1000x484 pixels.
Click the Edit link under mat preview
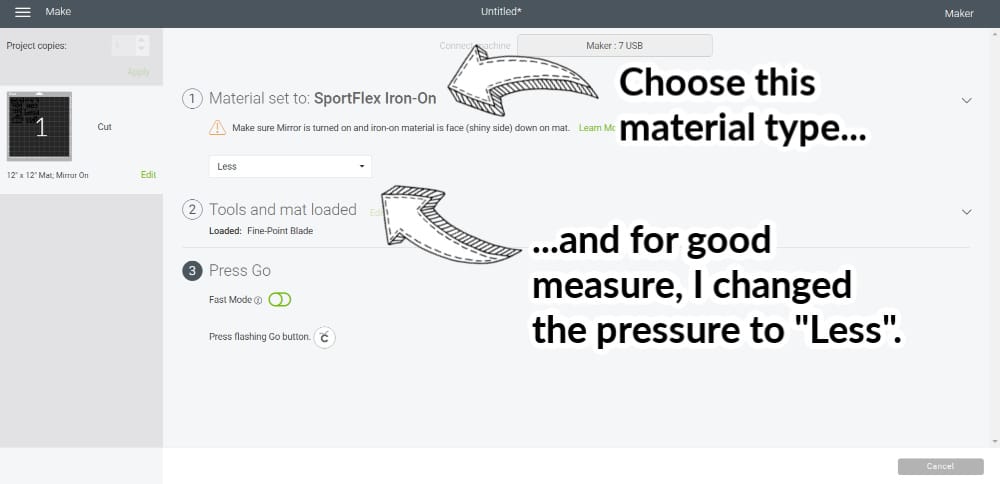tap(149, 175)
